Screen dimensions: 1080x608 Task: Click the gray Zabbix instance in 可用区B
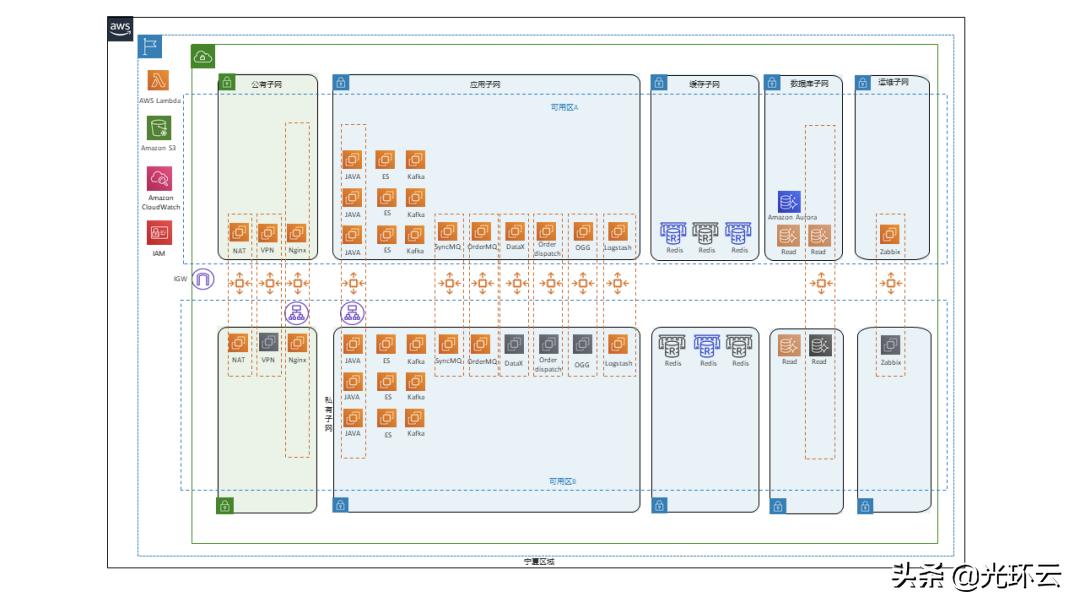click(x=890, y=344)
